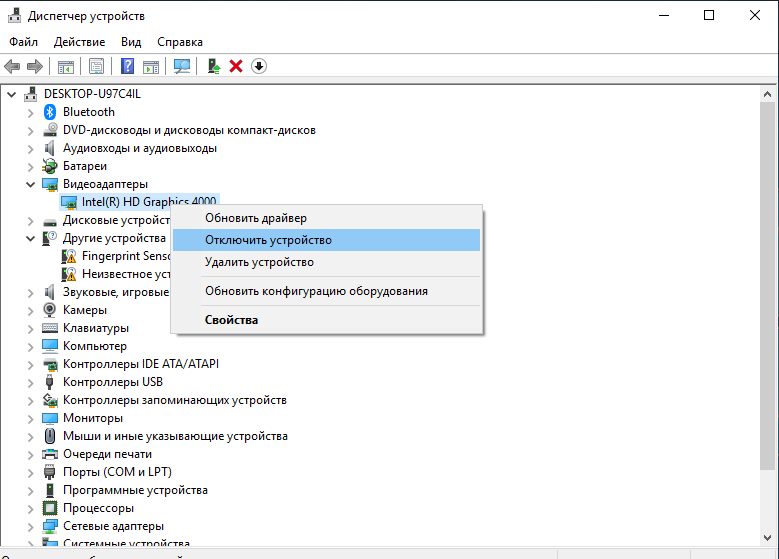The width and height of the screenshot is (779, 559).
Task: Open the Файл menu
Action: tap(23, 42)
